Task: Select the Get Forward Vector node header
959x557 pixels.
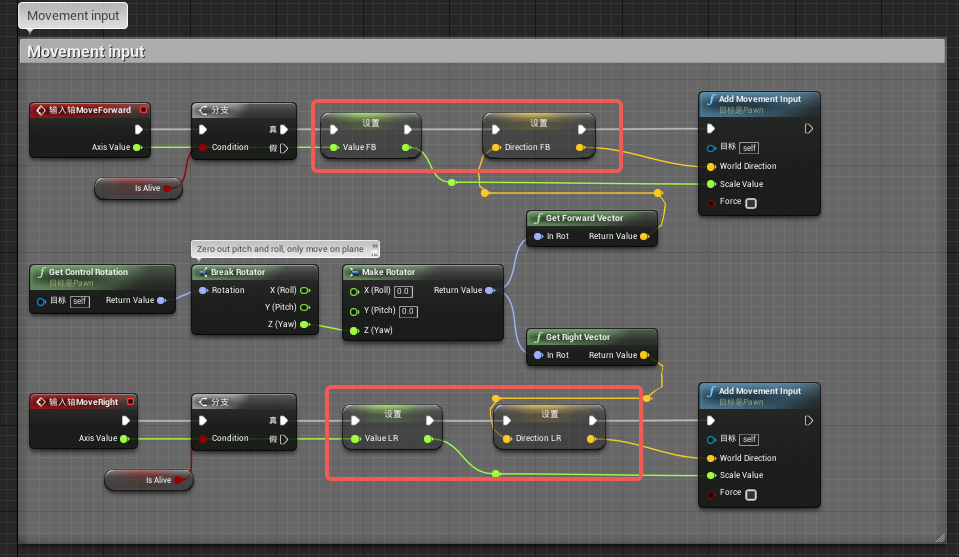Action: (592, 218)
